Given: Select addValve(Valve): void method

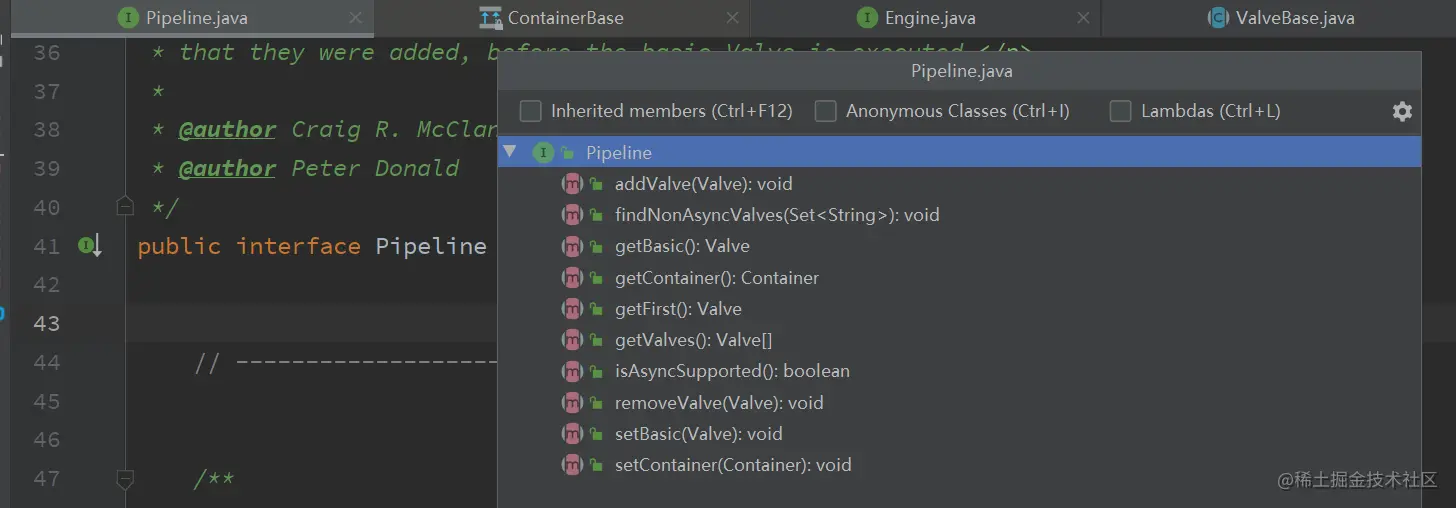Looking at the screenshot, I should click(x=703, y=184).
